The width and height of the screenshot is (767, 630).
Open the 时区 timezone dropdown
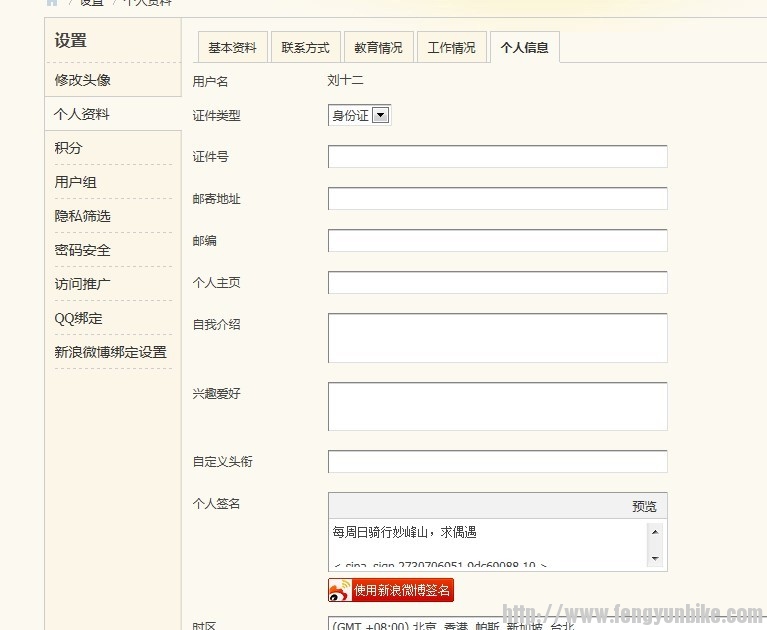[497, 624]
